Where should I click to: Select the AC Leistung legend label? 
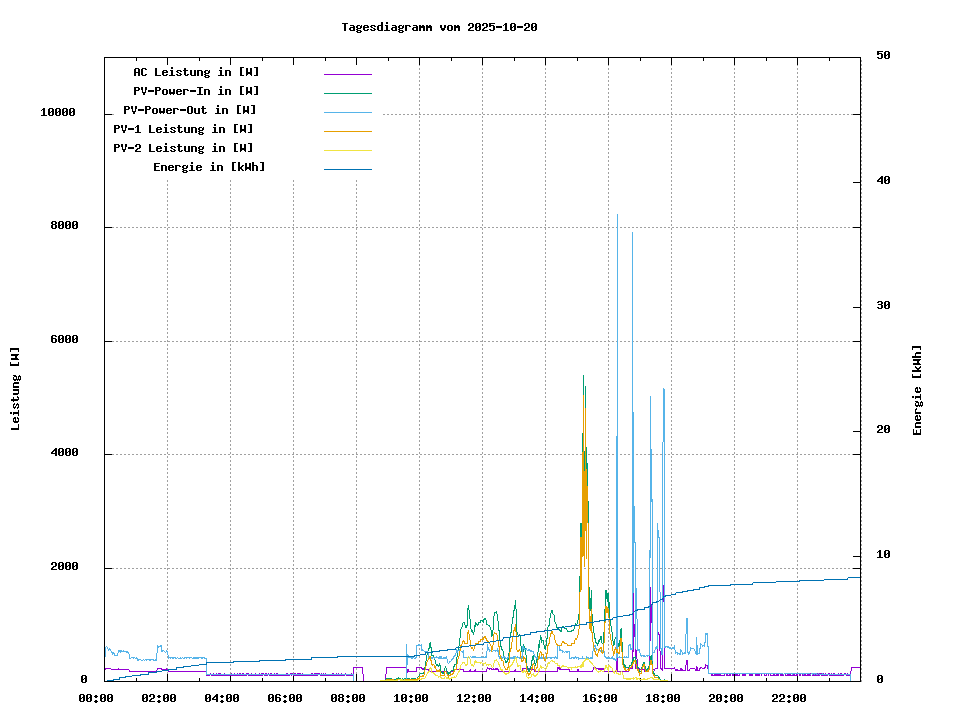[196, 72]
